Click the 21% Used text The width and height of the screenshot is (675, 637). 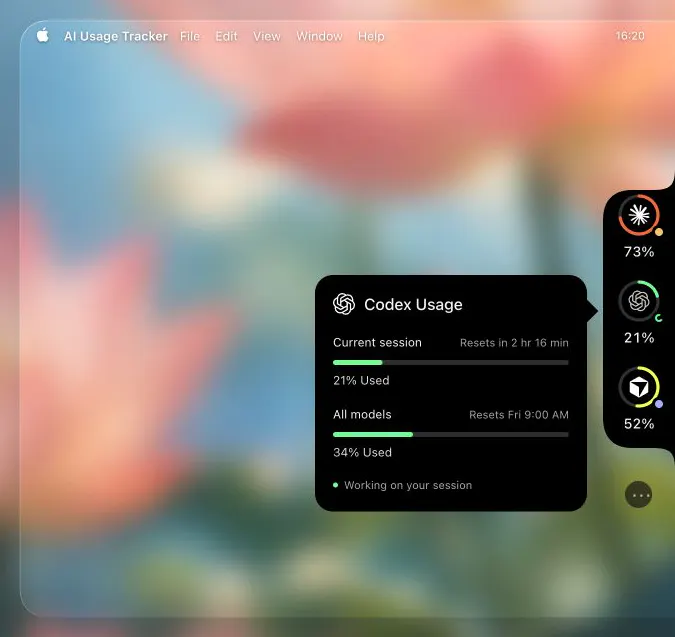pyautogui.click(x=361, y=380)
